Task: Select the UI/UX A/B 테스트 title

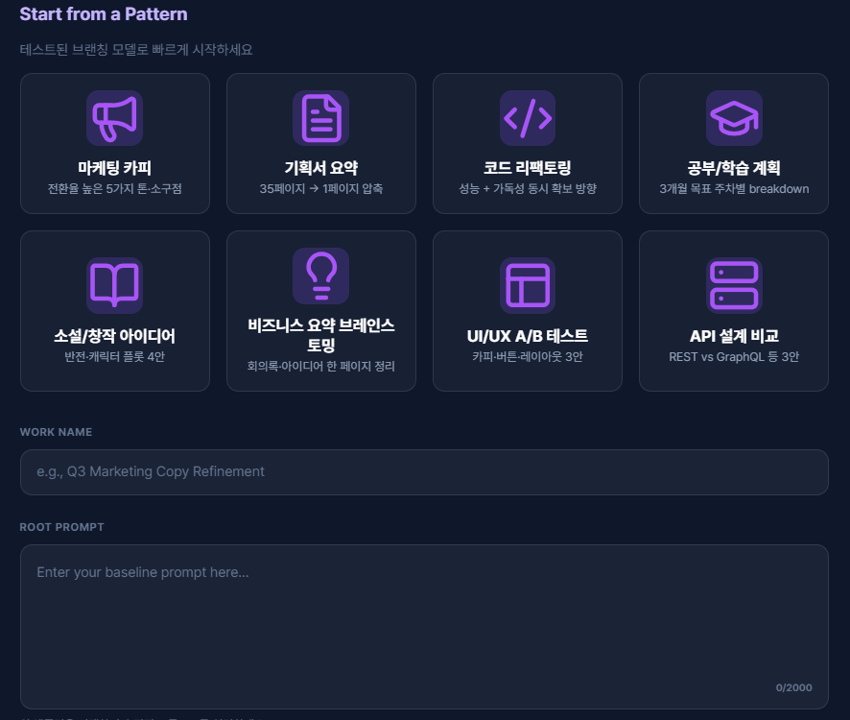Action: click(527, 336)
